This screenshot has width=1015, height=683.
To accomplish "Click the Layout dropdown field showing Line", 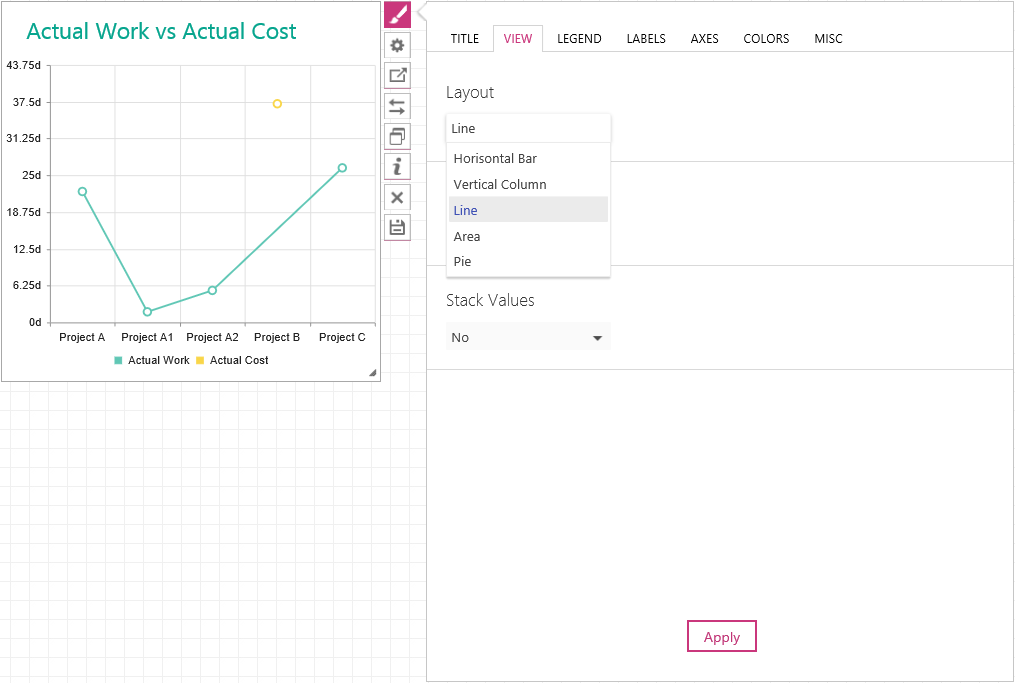I will pyautogui.click(x=528, y=128).
